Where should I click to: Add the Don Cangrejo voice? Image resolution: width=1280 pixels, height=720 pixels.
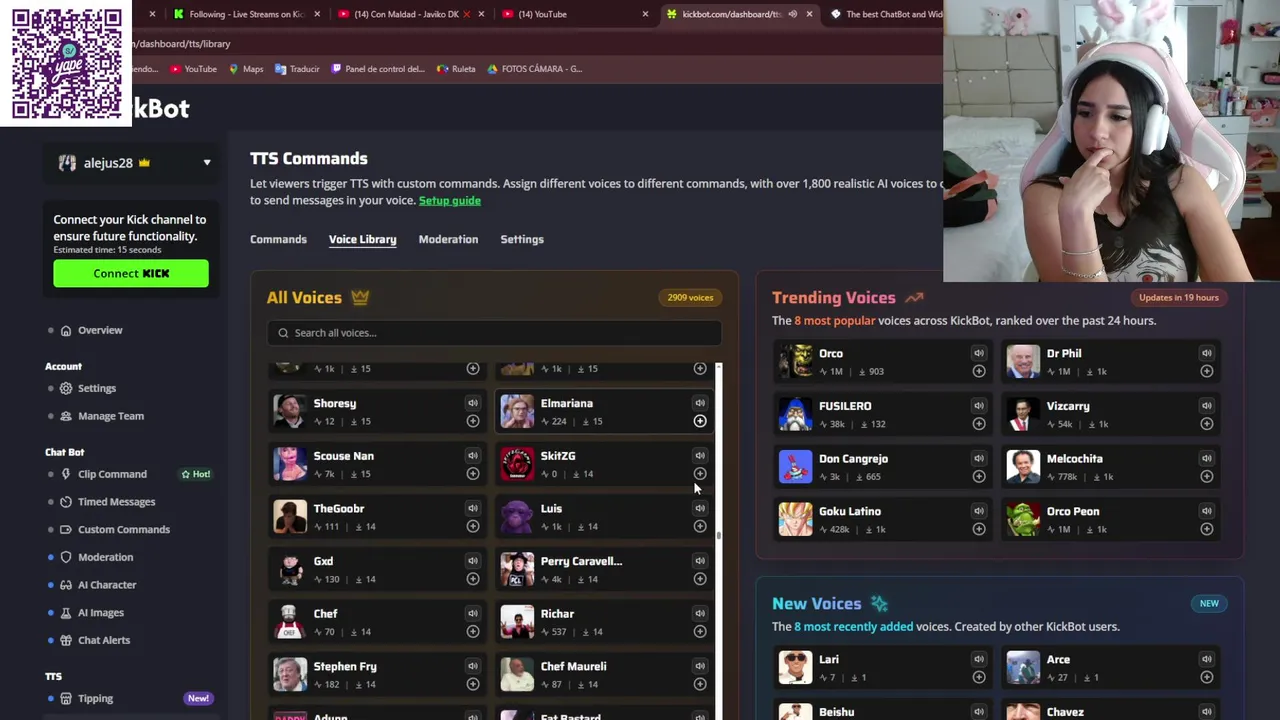979,476
